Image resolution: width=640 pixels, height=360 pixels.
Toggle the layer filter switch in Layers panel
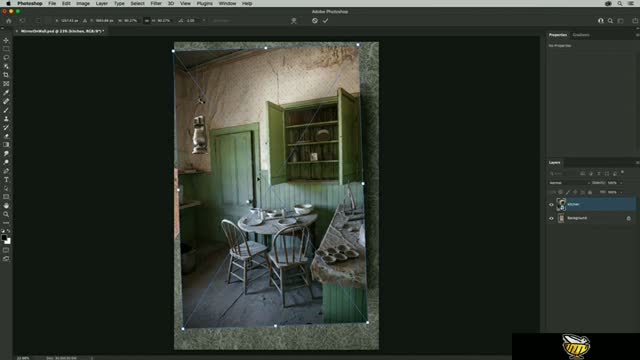pyautogui.click(x=622, y=172)
